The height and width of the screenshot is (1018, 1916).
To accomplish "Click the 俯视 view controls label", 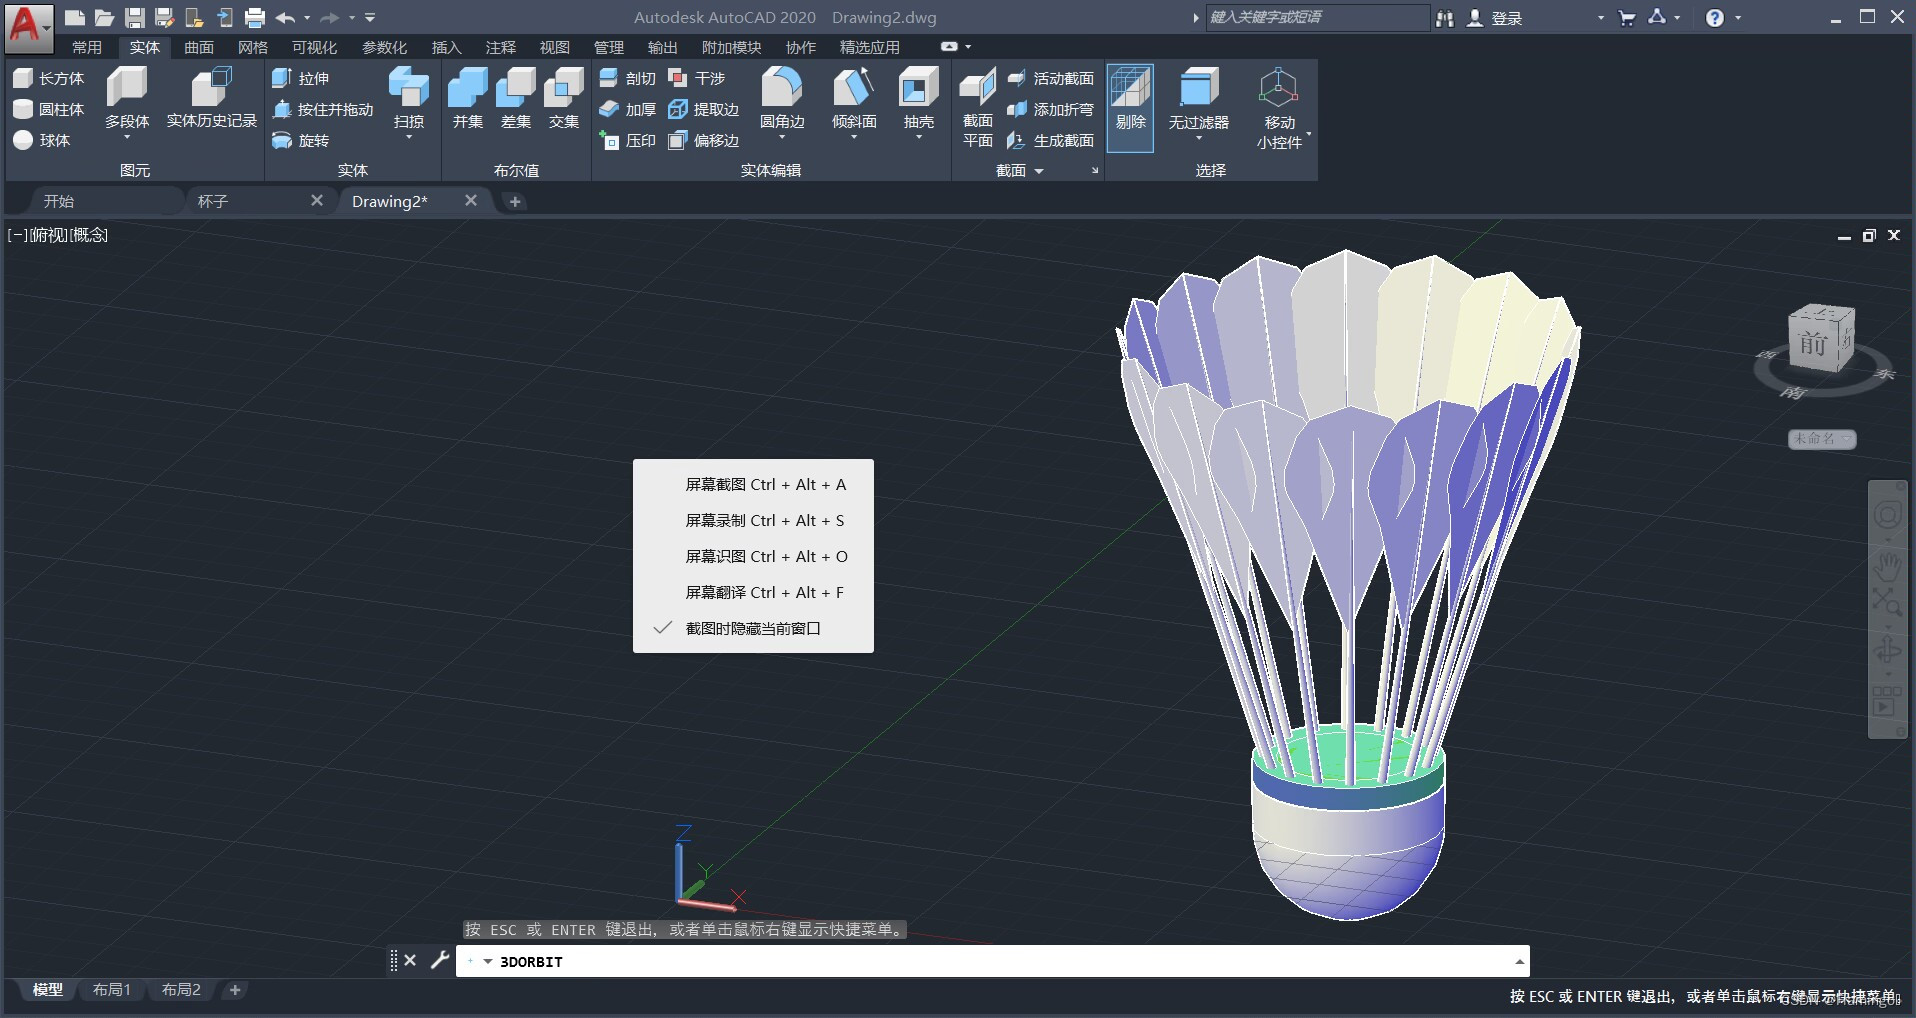I will click(x=48, y=235).
